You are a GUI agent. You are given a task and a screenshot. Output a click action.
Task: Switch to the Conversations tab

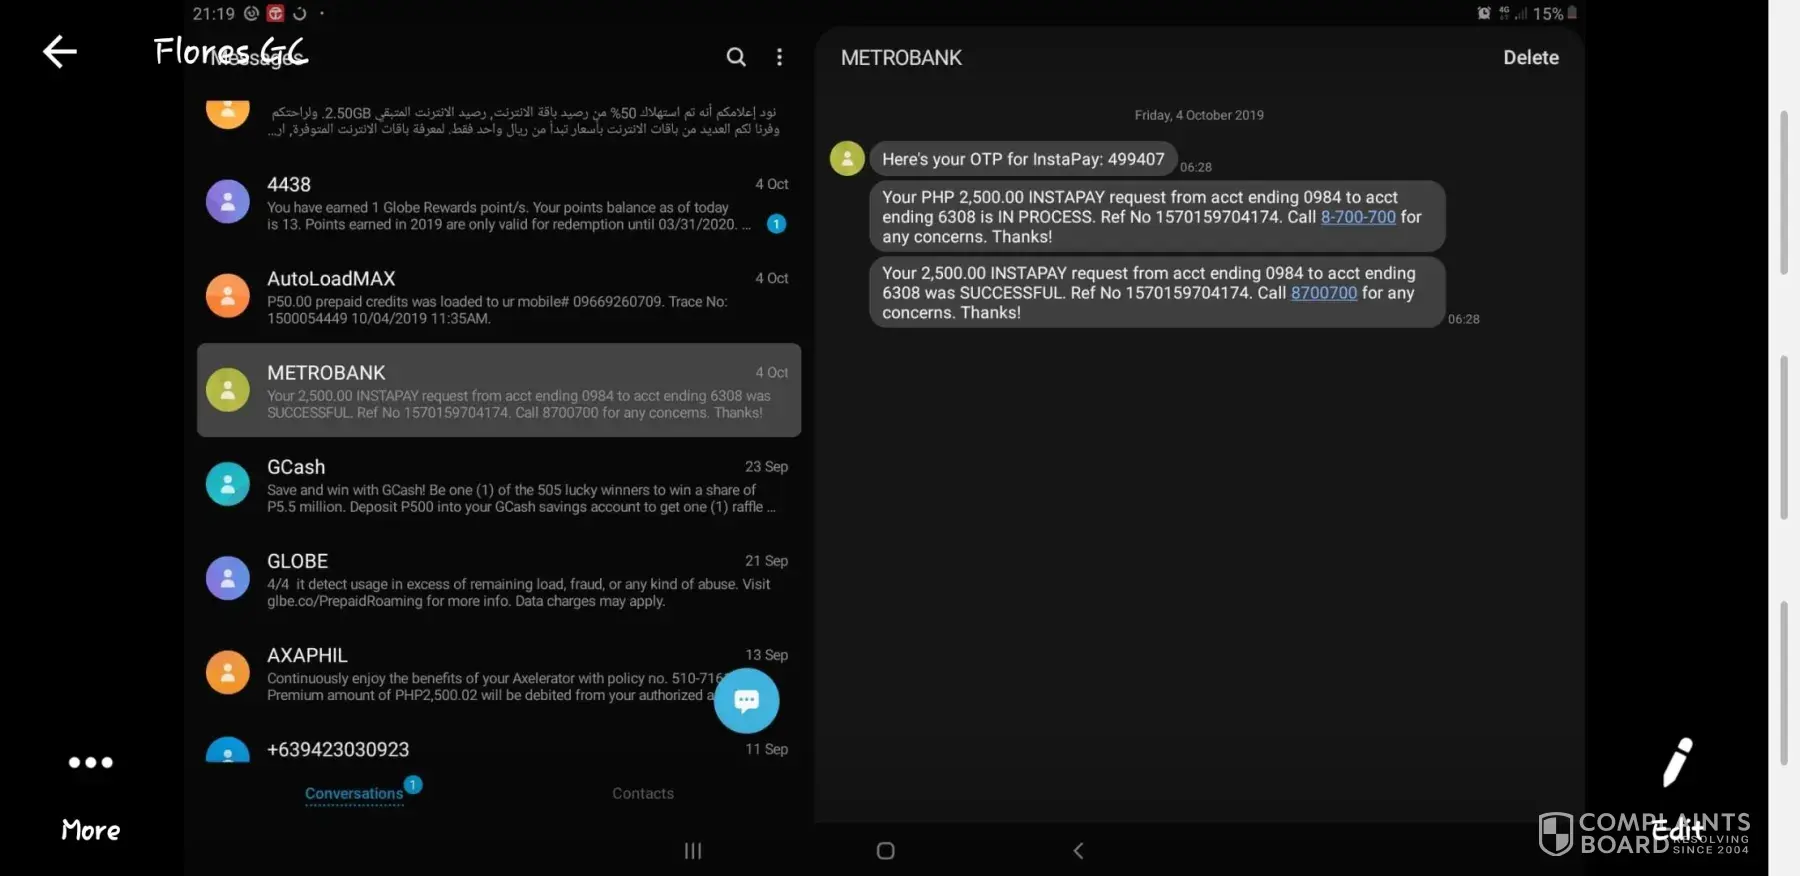point(354,794)
